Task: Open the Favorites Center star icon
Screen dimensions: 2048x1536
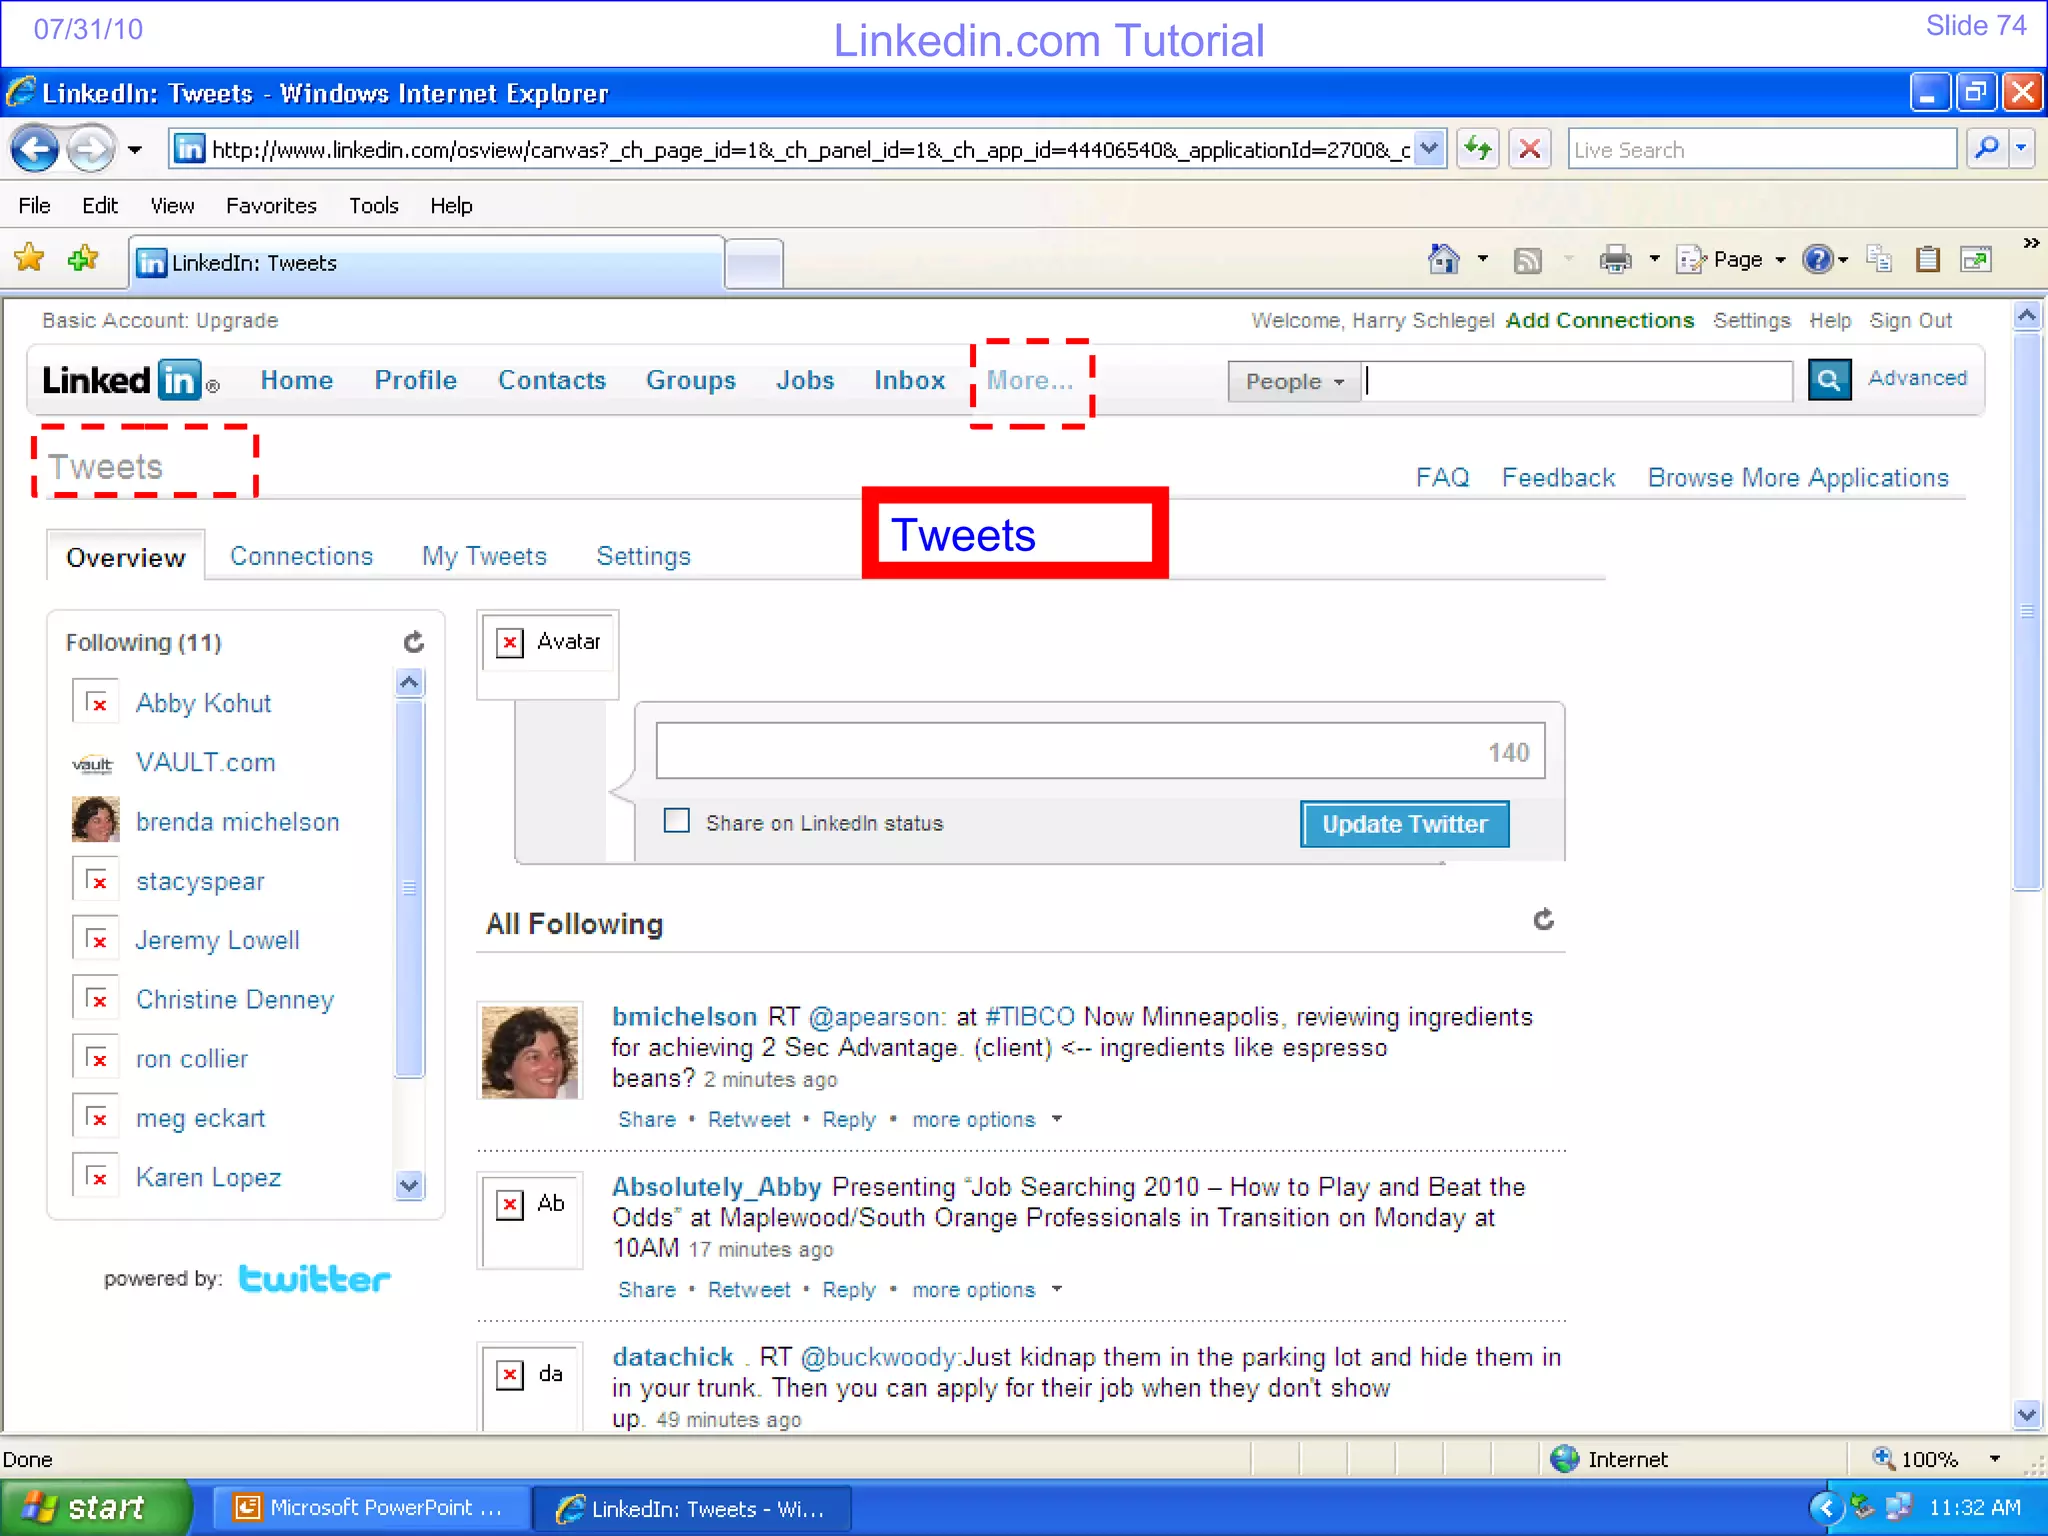Action: [x=30, y=259]
